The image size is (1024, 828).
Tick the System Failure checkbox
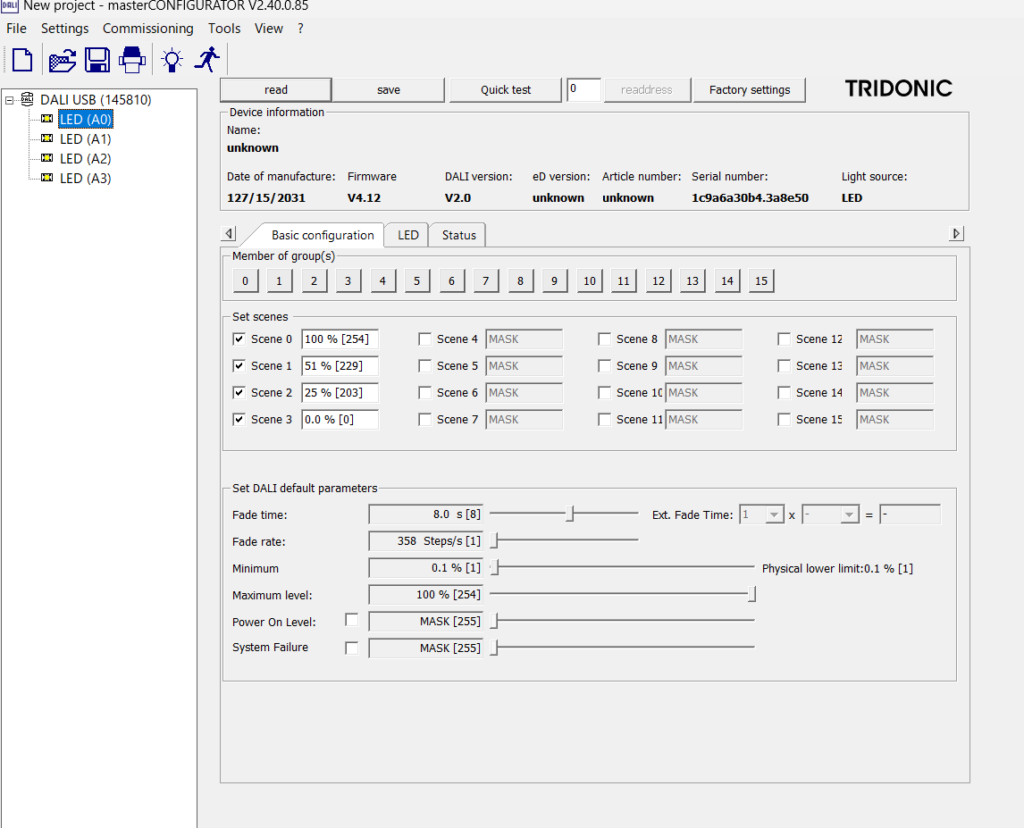pos(351,648)
